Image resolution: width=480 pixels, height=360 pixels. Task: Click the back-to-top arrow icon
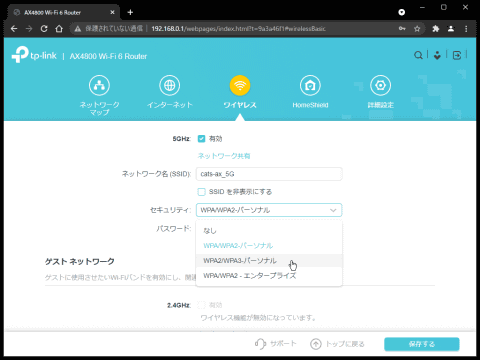[316, 344]
